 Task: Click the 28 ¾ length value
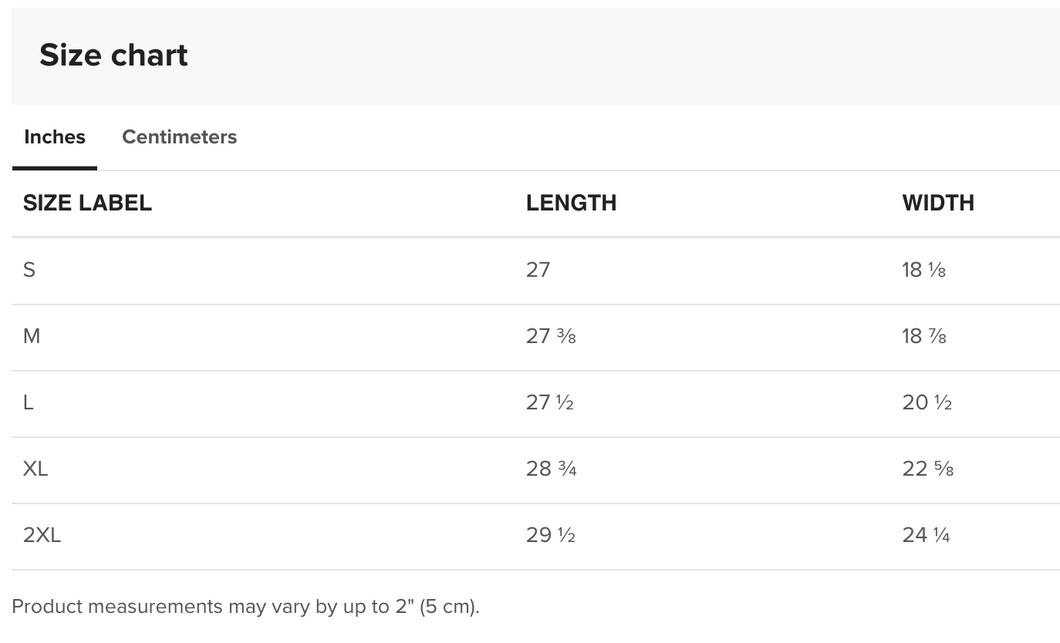pos(551,469)
